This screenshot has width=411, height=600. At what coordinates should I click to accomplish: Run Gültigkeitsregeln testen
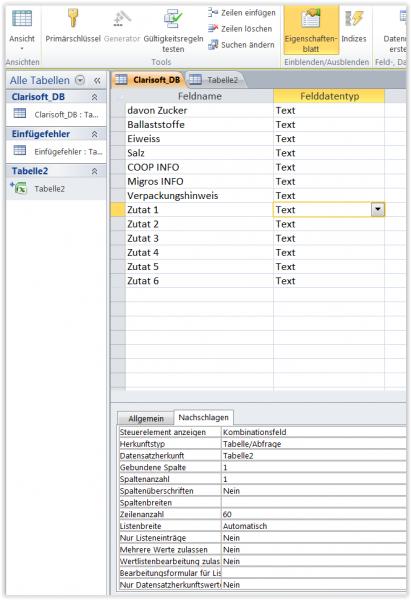pos(173,30)
